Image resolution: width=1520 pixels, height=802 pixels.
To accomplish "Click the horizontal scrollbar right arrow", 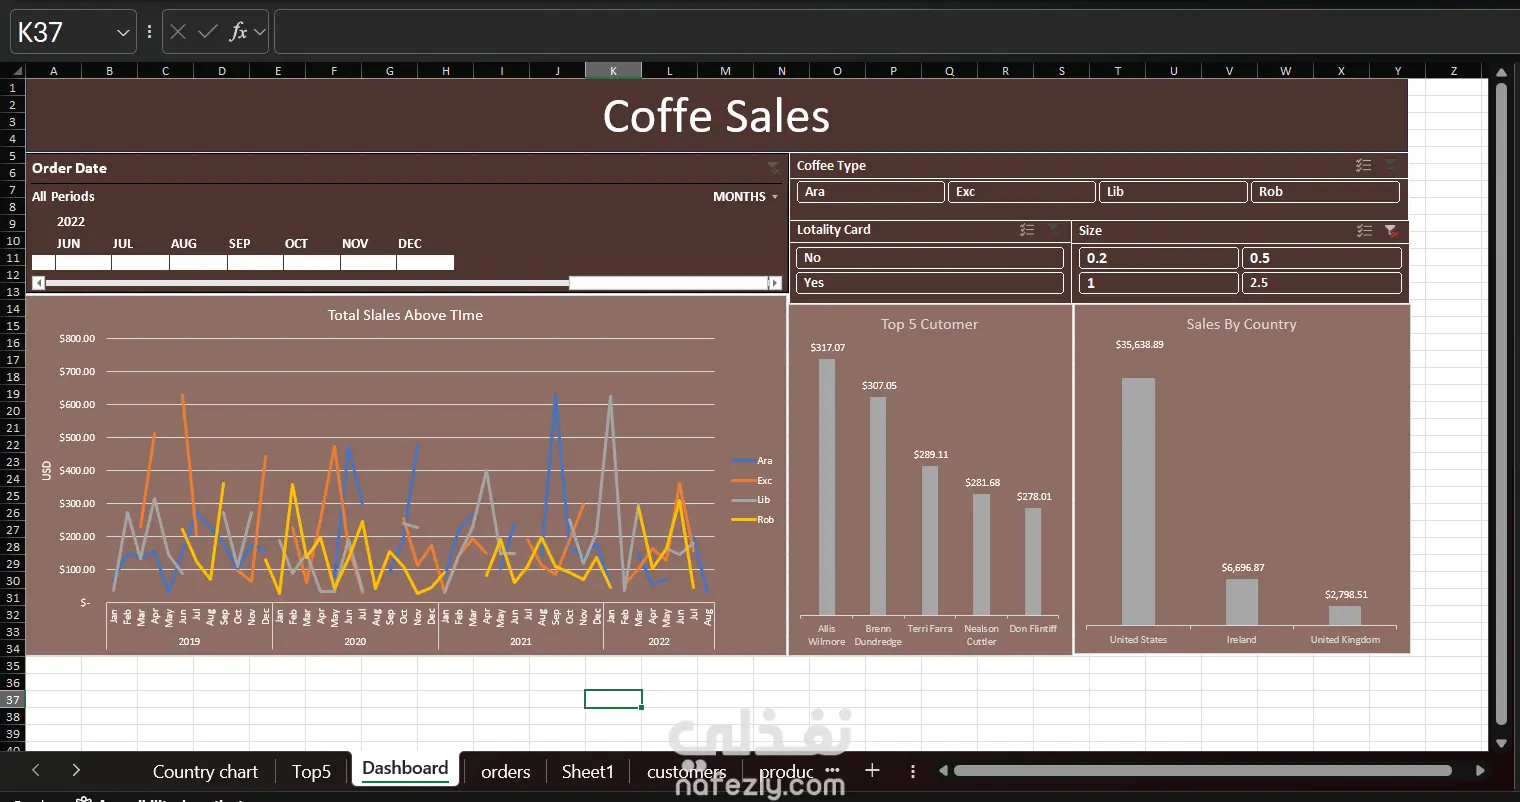I will pos(1480,770).
